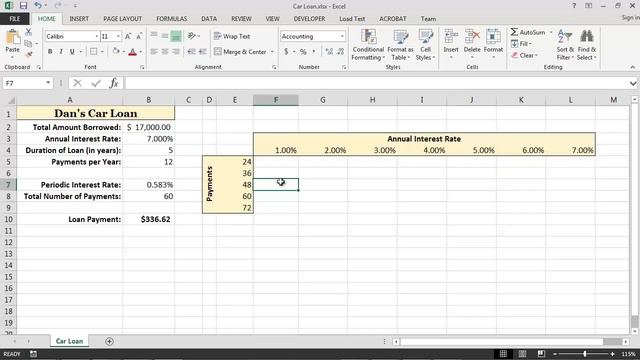Viewport: 640px width, 360px height.
Task: Toggle middle vertical alignment
Action: coord(164,36)
